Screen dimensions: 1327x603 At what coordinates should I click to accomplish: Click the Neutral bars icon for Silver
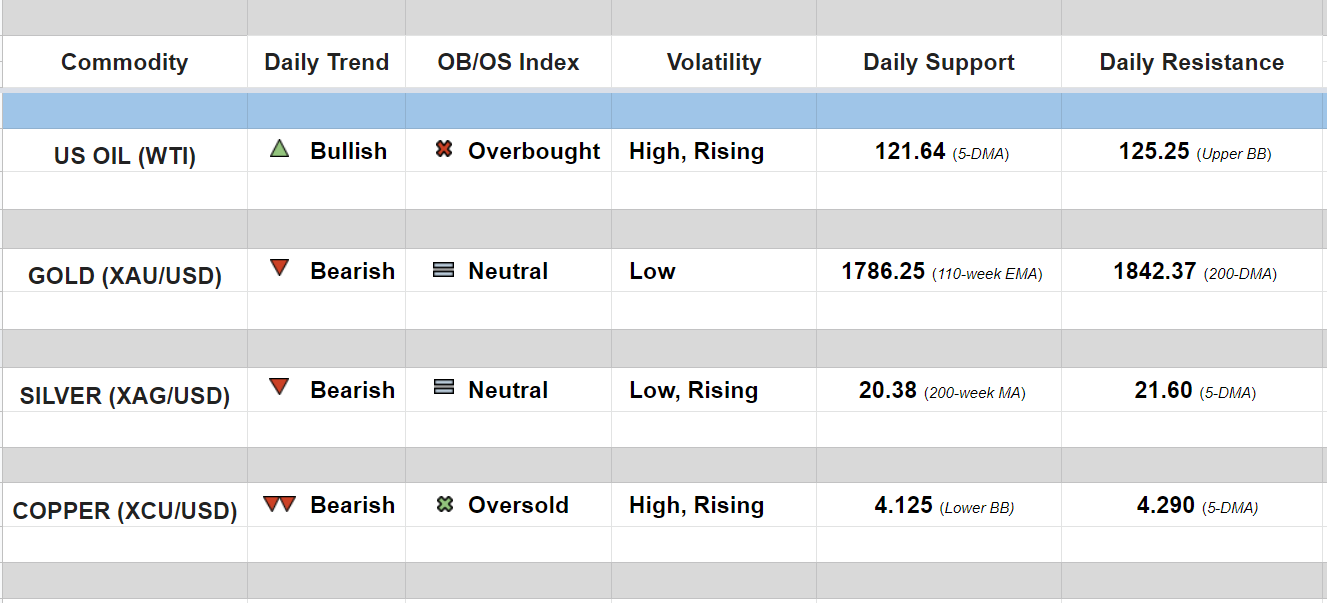444,388
